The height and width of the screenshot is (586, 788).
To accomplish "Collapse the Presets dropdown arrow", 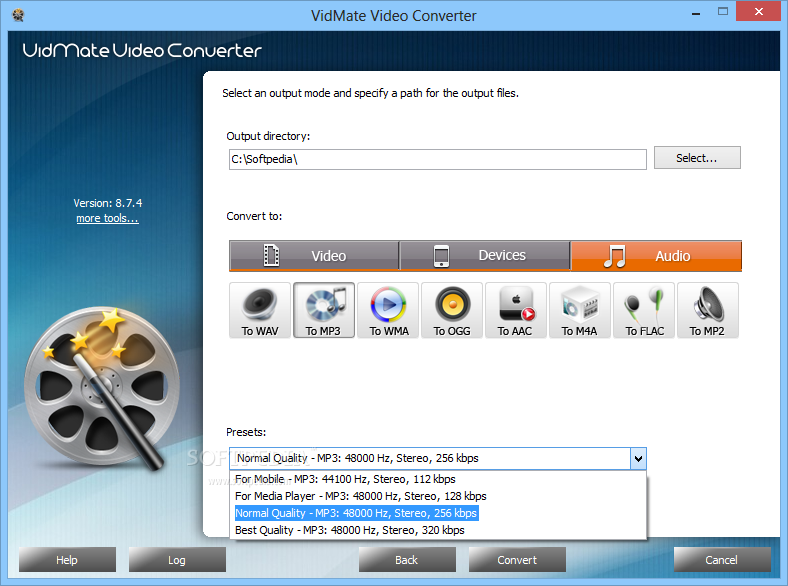I will (638, 458).
